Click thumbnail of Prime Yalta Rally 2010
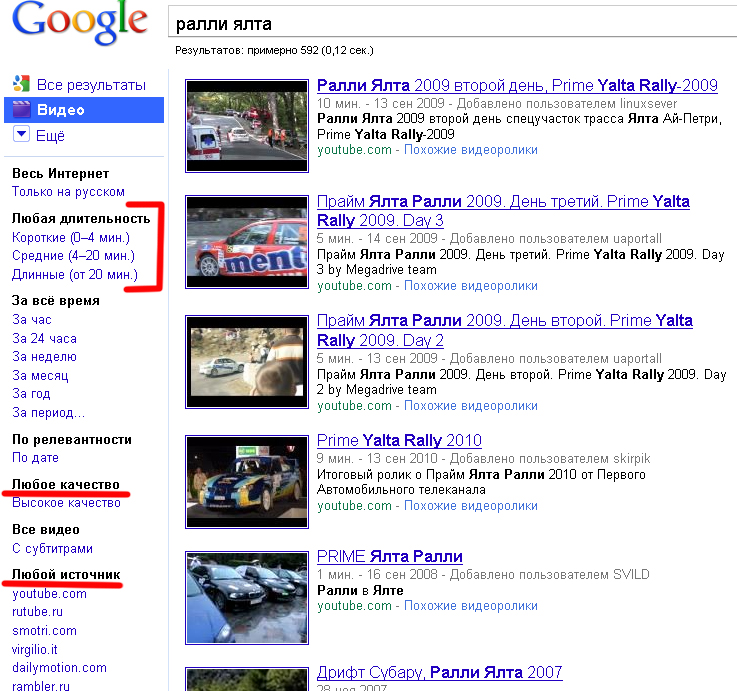Screen dimensions: 737x691 [x=247, y=482]
